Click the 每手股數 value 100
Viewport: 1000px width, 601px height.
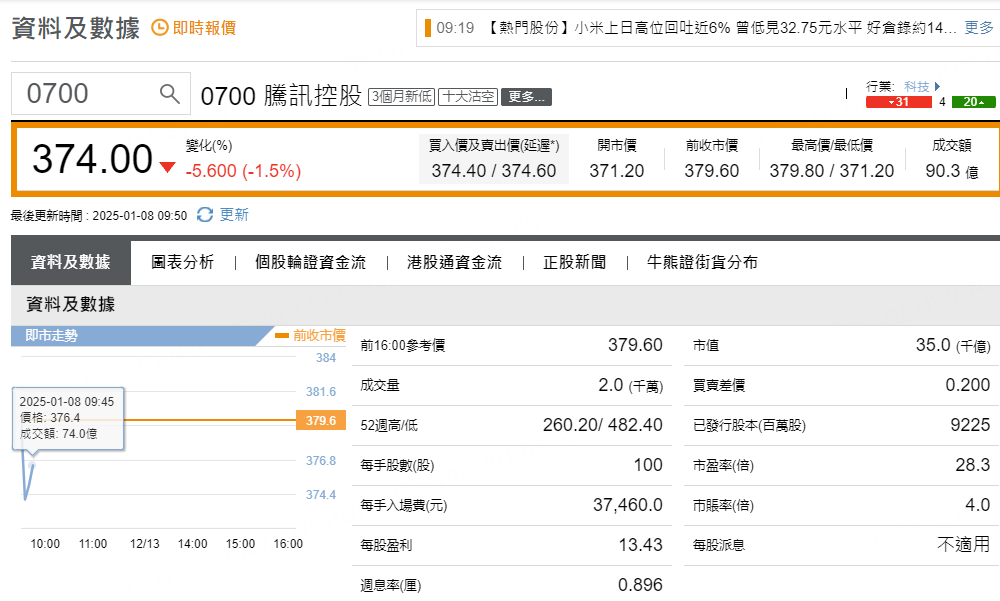(x=648, y=464)
